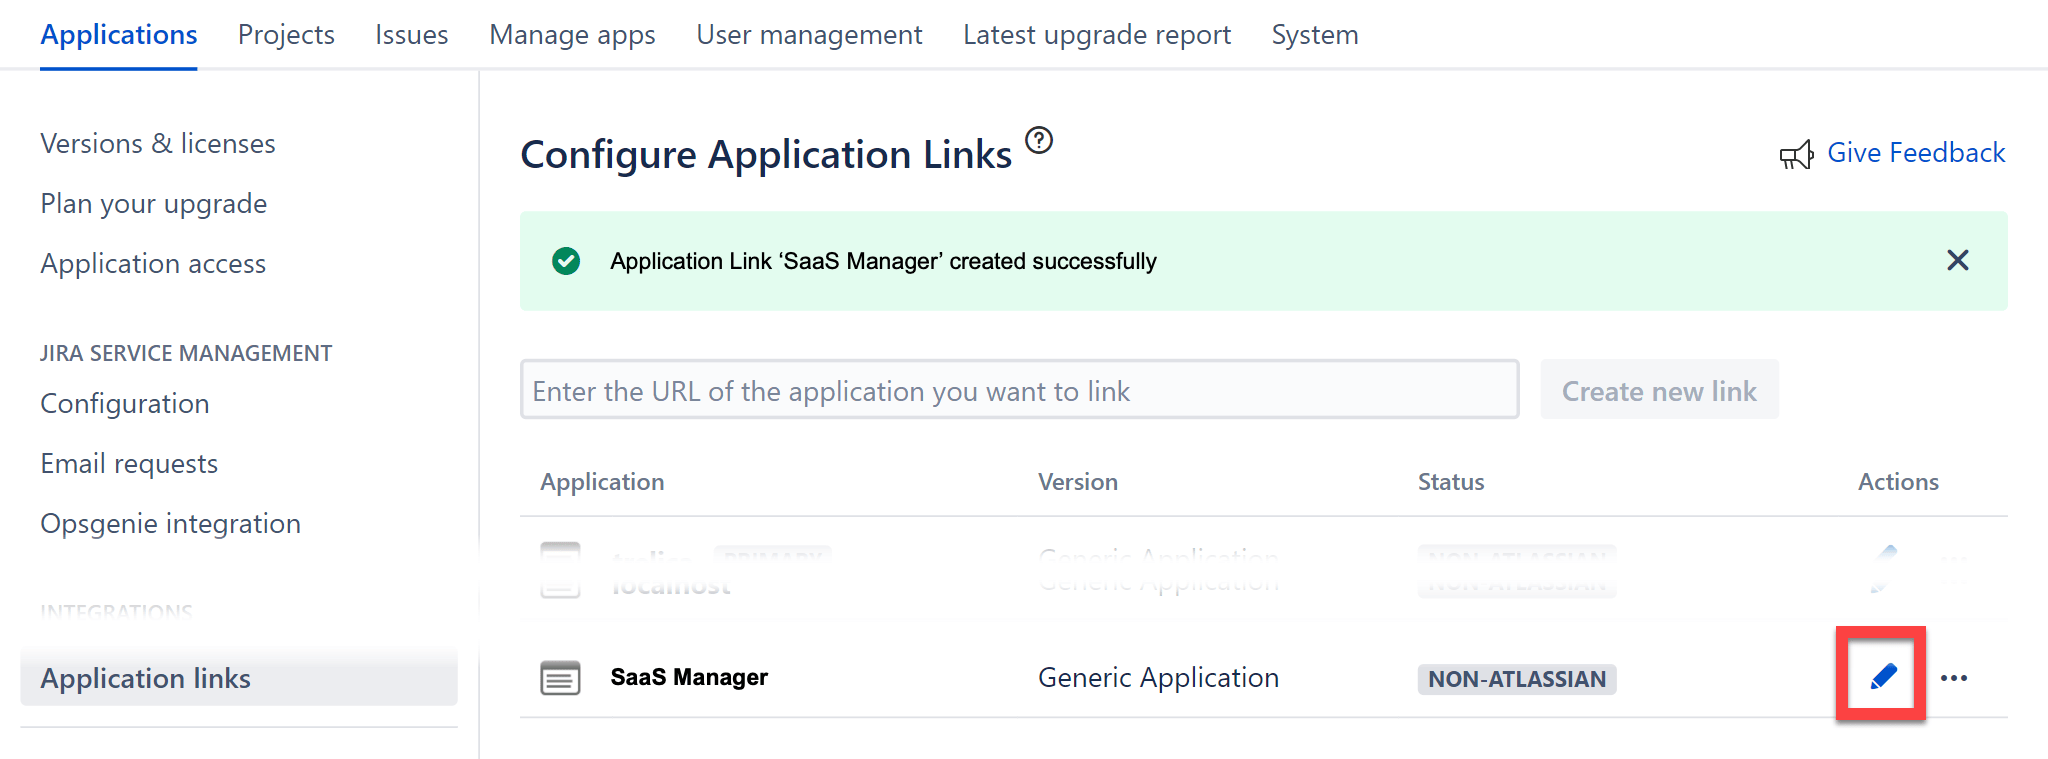Switch to the Applications tab
Image resolution: width=2048 pixels, height=759 pixels.
[119, 35]
